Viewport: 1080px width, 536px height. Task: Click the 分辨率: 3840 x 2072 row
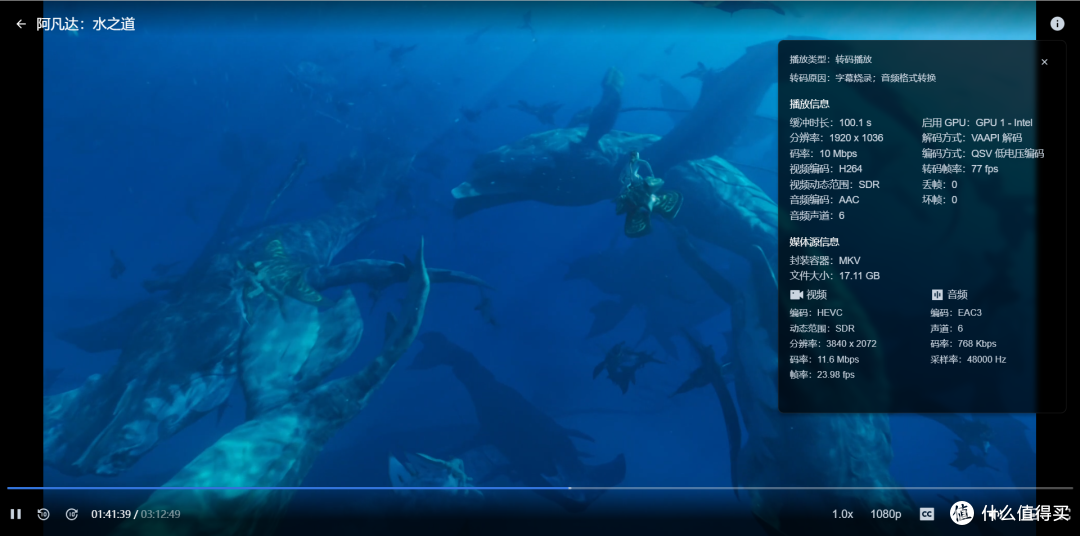[833, 343]
